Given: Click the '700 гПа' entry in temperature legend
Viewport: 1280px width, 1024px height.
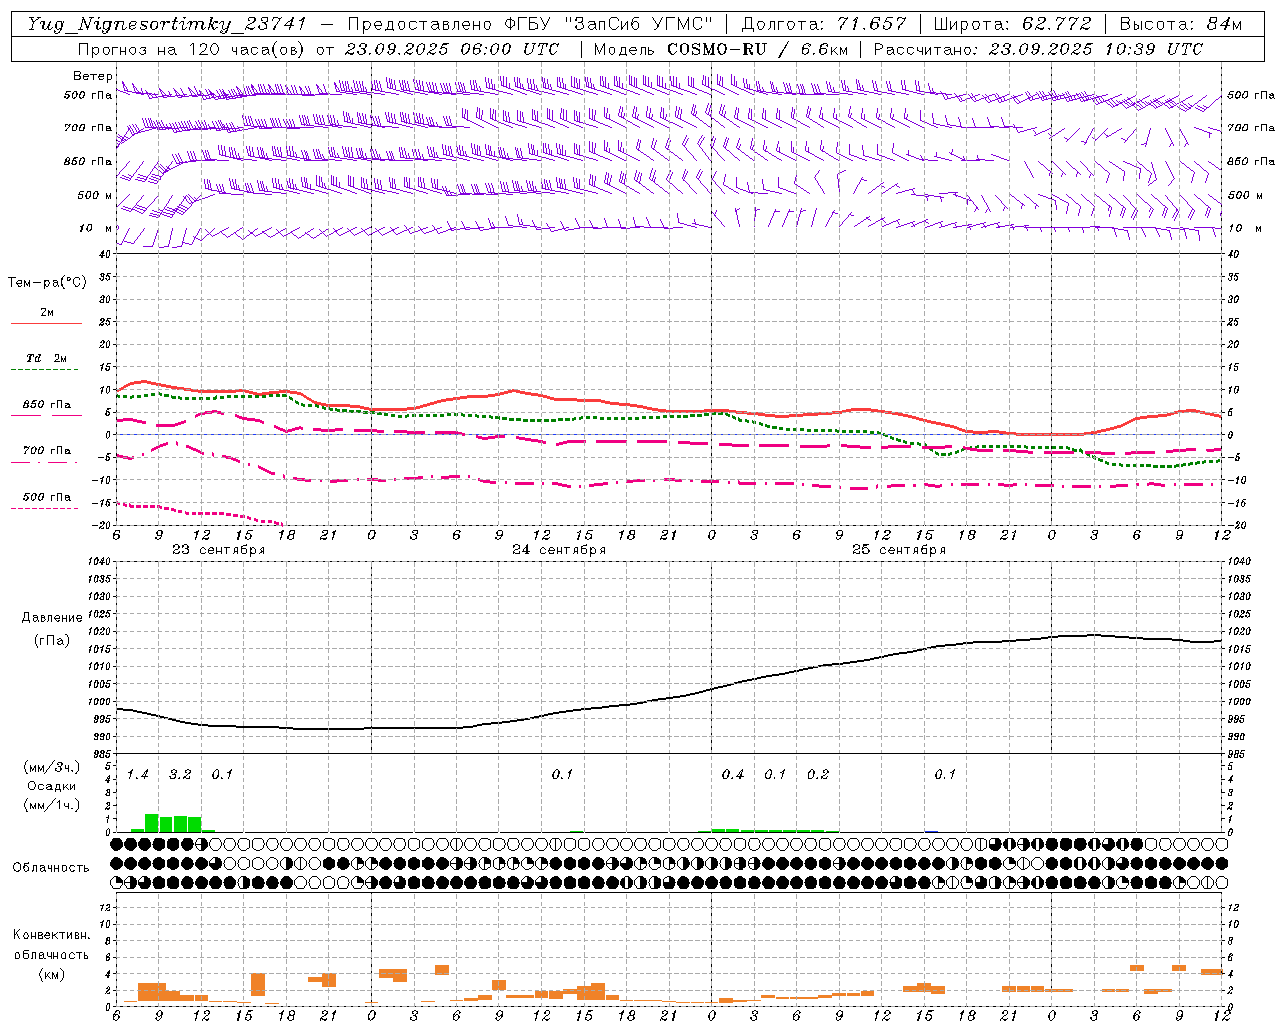Looking at the screenshot, I should point(46,451).
